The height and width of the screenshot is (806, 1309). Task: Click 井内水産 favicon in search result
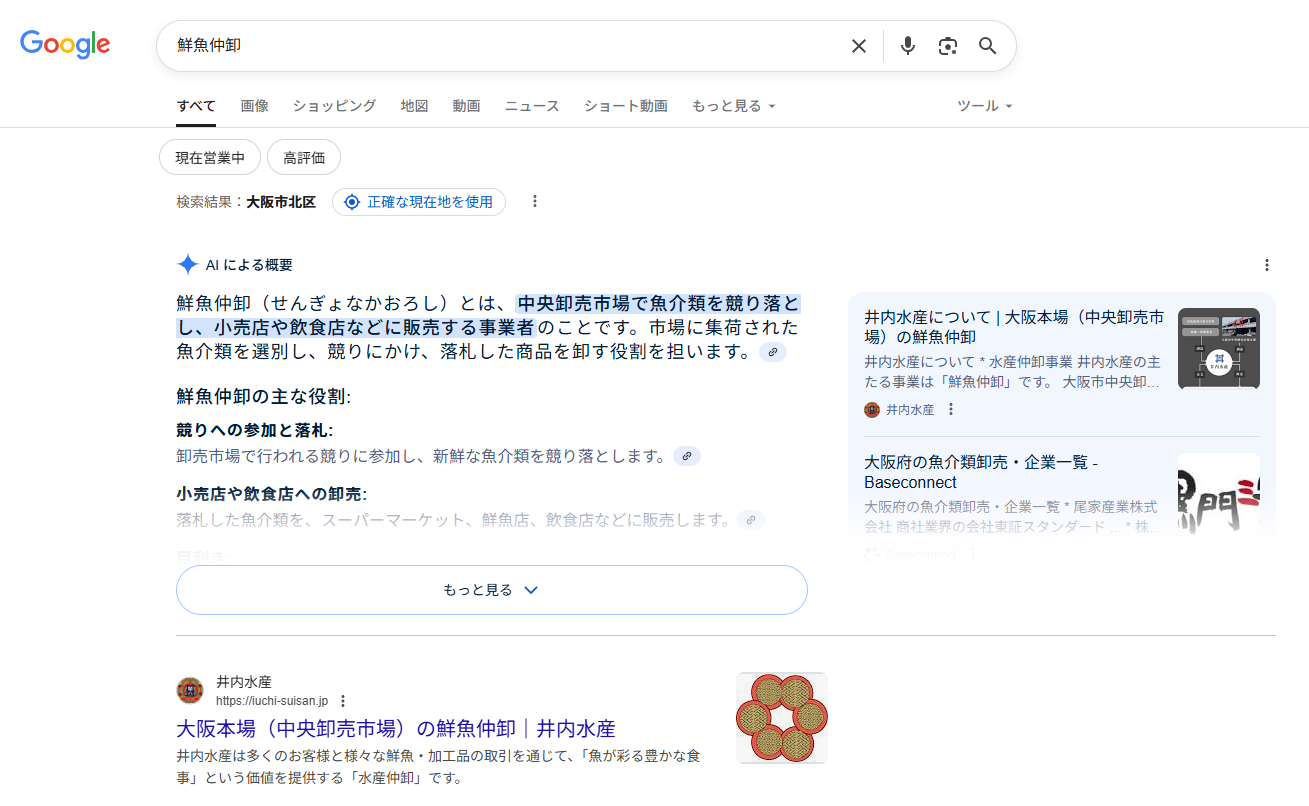(x=190, y=691)
